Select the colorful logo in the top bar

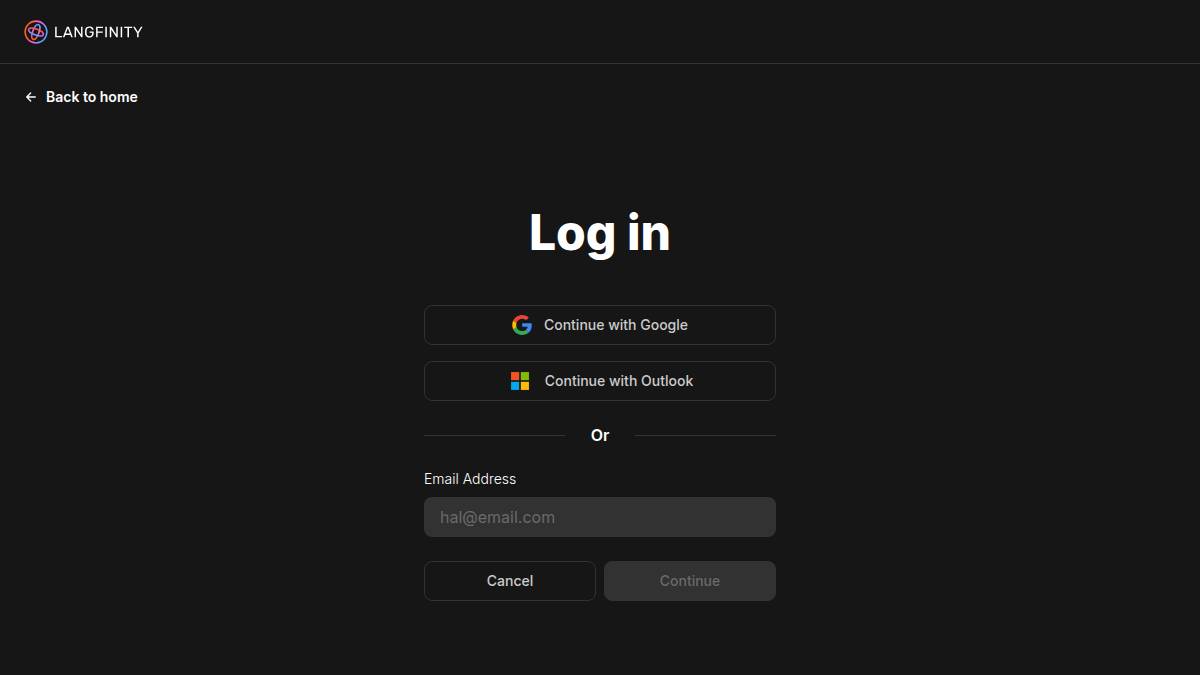tap(36, 31)
